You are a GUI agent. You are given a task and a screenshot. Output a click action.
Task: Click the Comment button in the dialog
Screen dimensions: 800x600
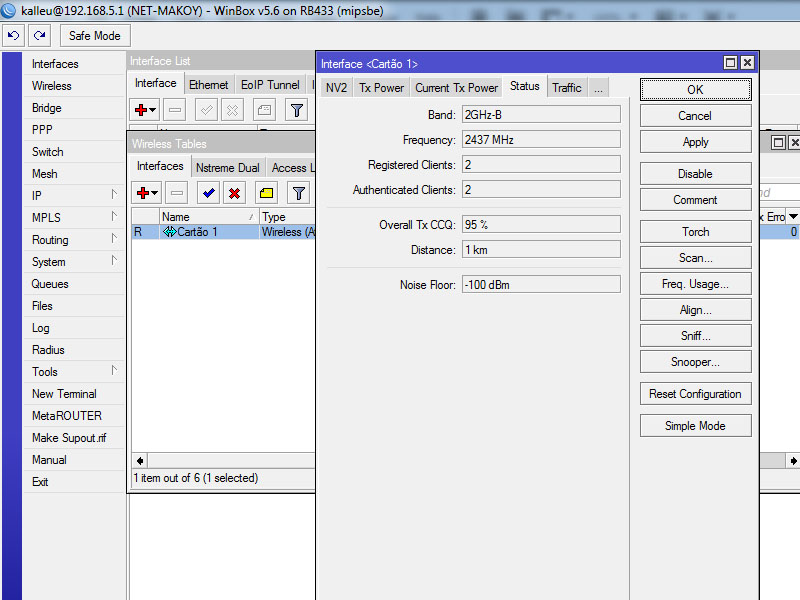click(x=695, y=200)
